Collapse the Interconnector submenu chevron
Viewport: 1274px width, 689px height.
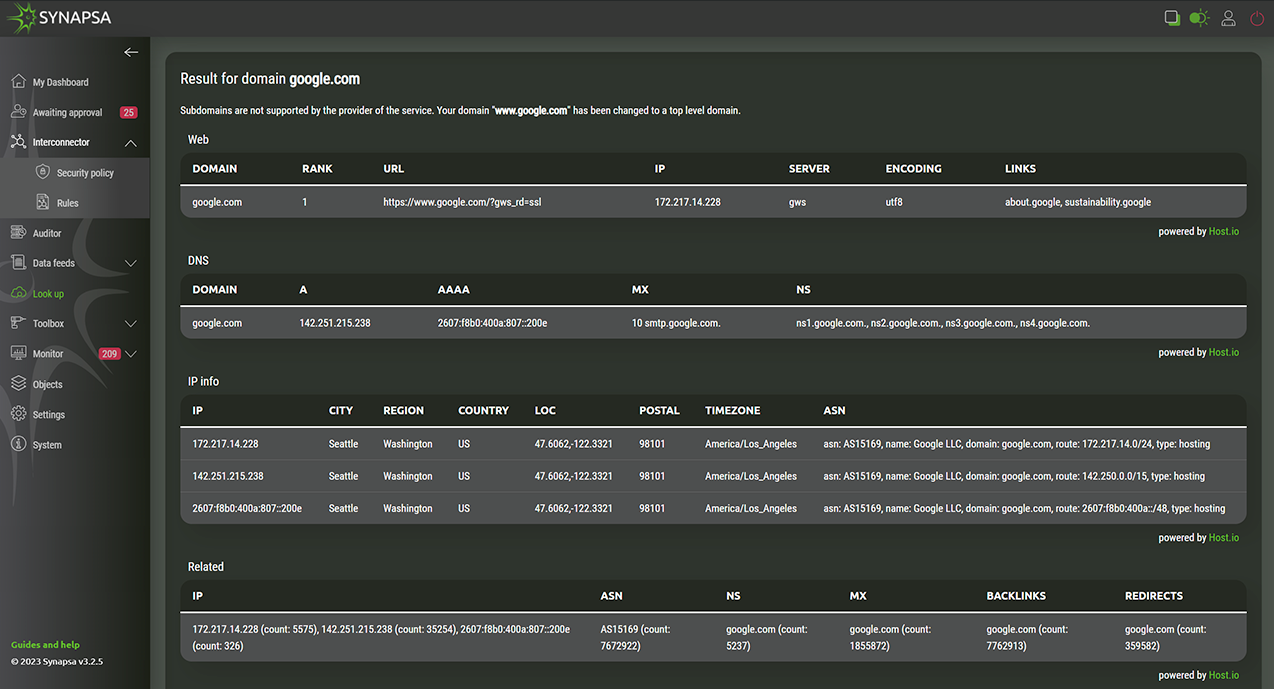click(131, 143)
